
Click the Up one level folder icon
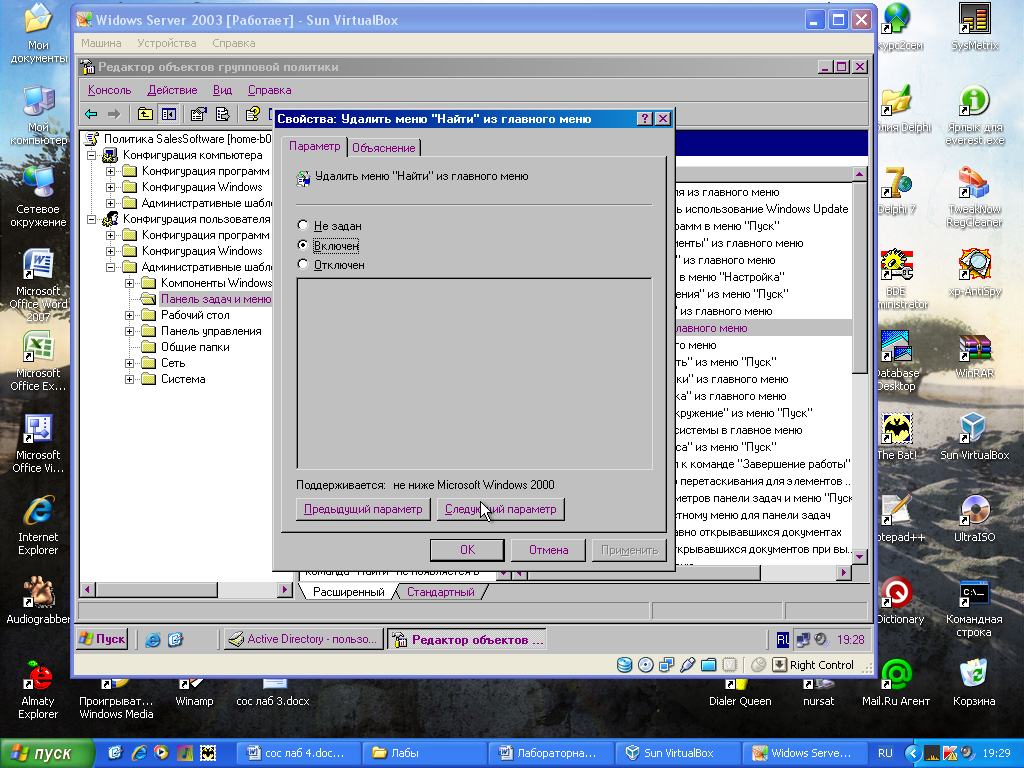coord(145,114)
